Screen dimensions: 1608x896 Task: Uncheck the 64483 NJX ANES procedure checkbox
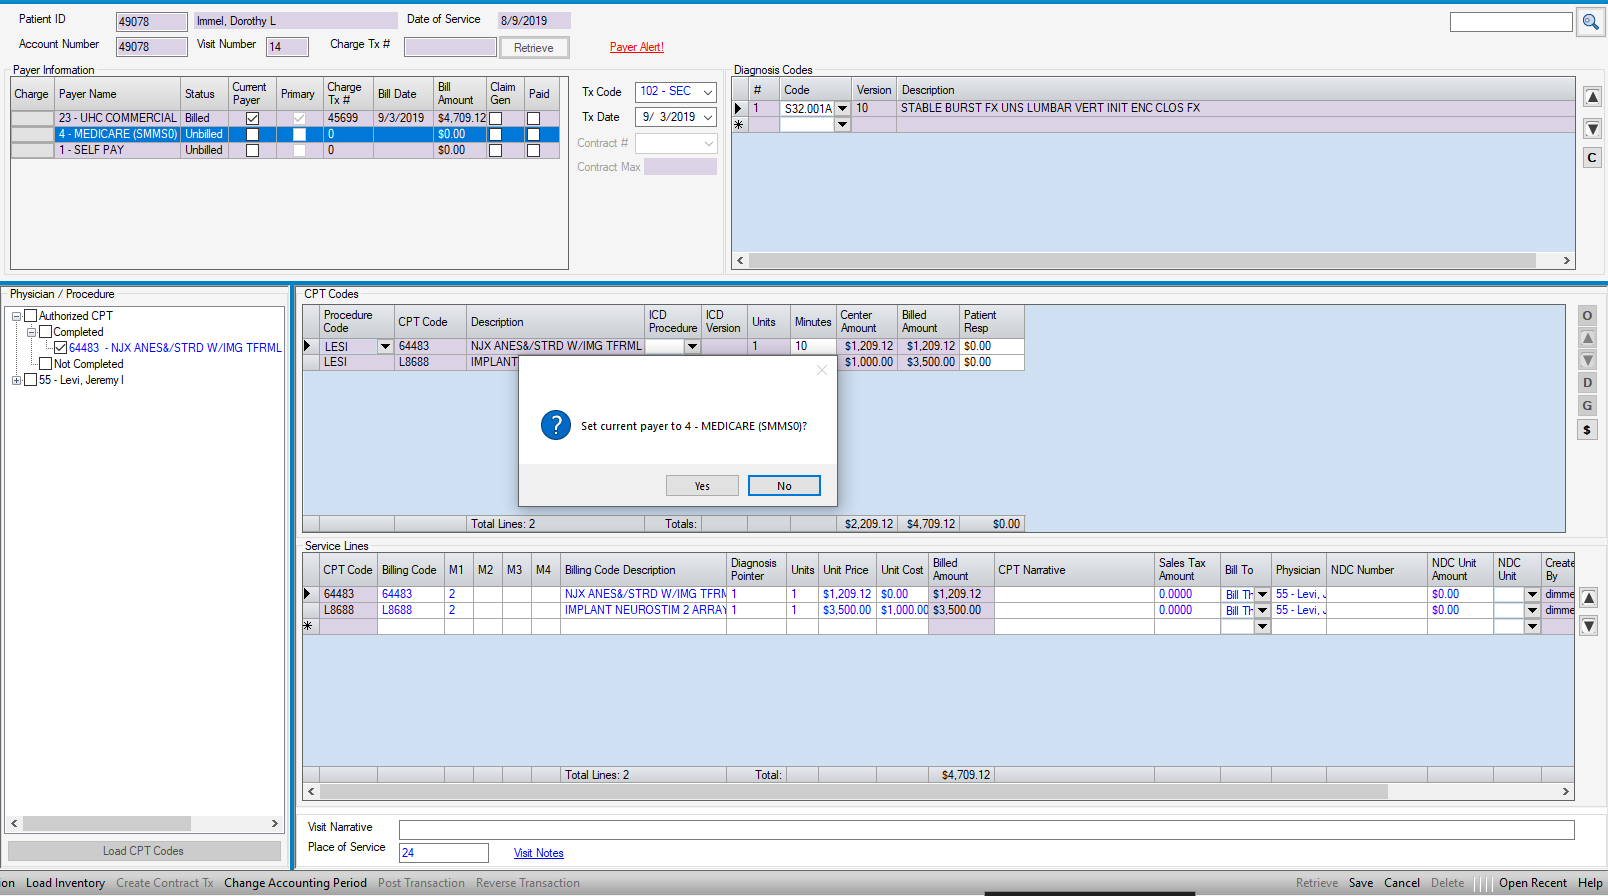61,348
